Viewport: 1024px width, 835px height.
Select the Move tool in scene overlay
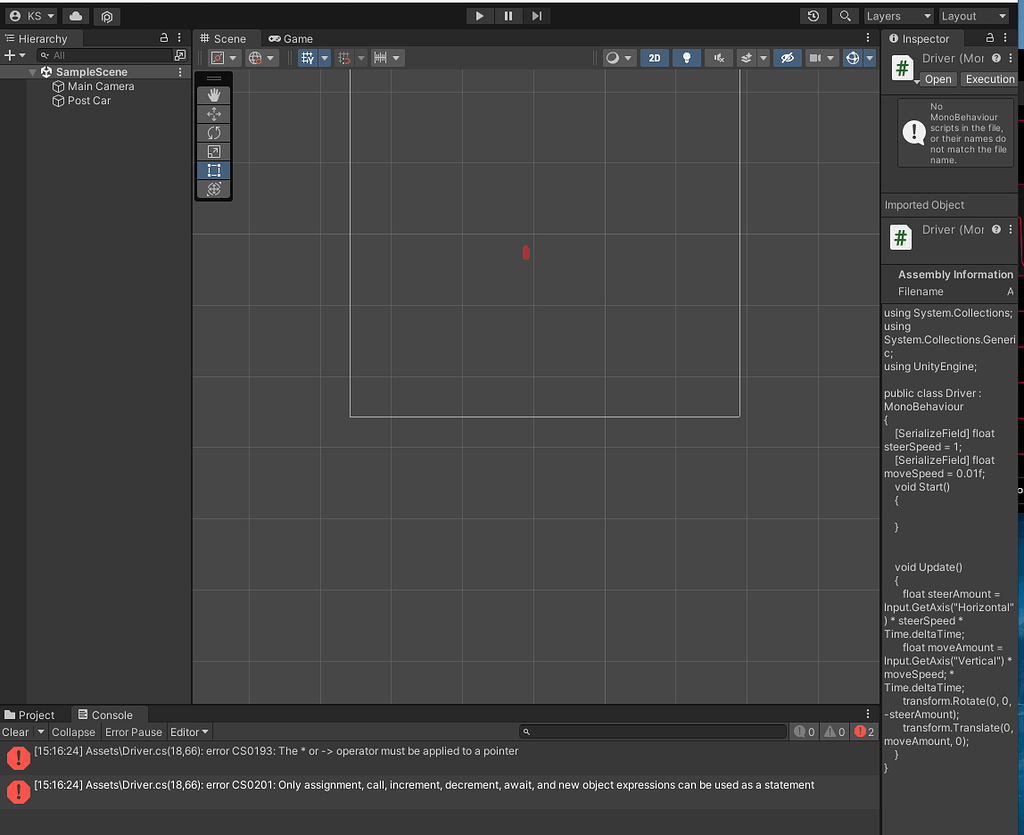coord(213,114)
